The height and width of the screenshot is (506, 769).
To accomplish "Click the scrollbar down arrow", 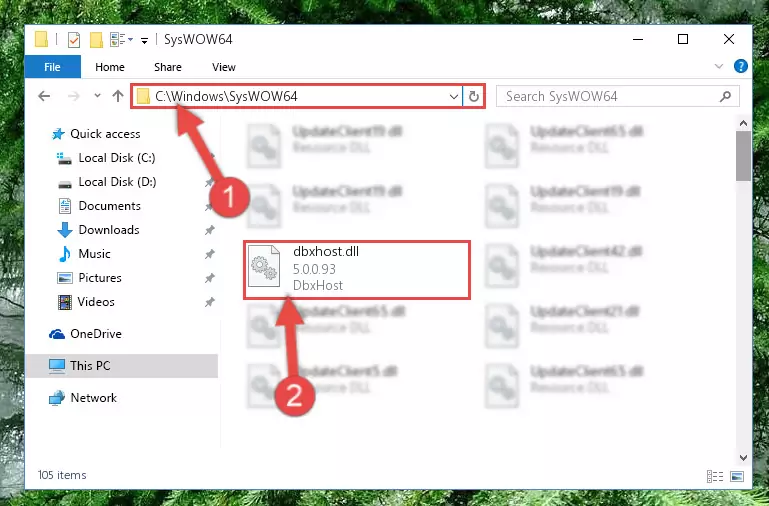I will click(x=743, y=457).
